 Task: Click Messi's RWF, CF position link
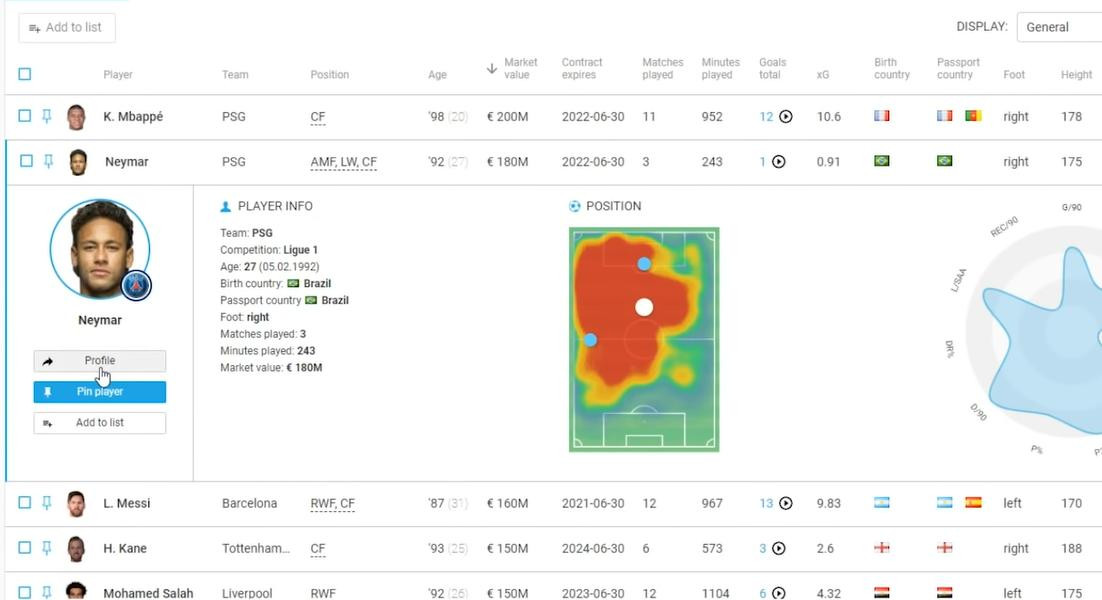(x=332, y=504)
